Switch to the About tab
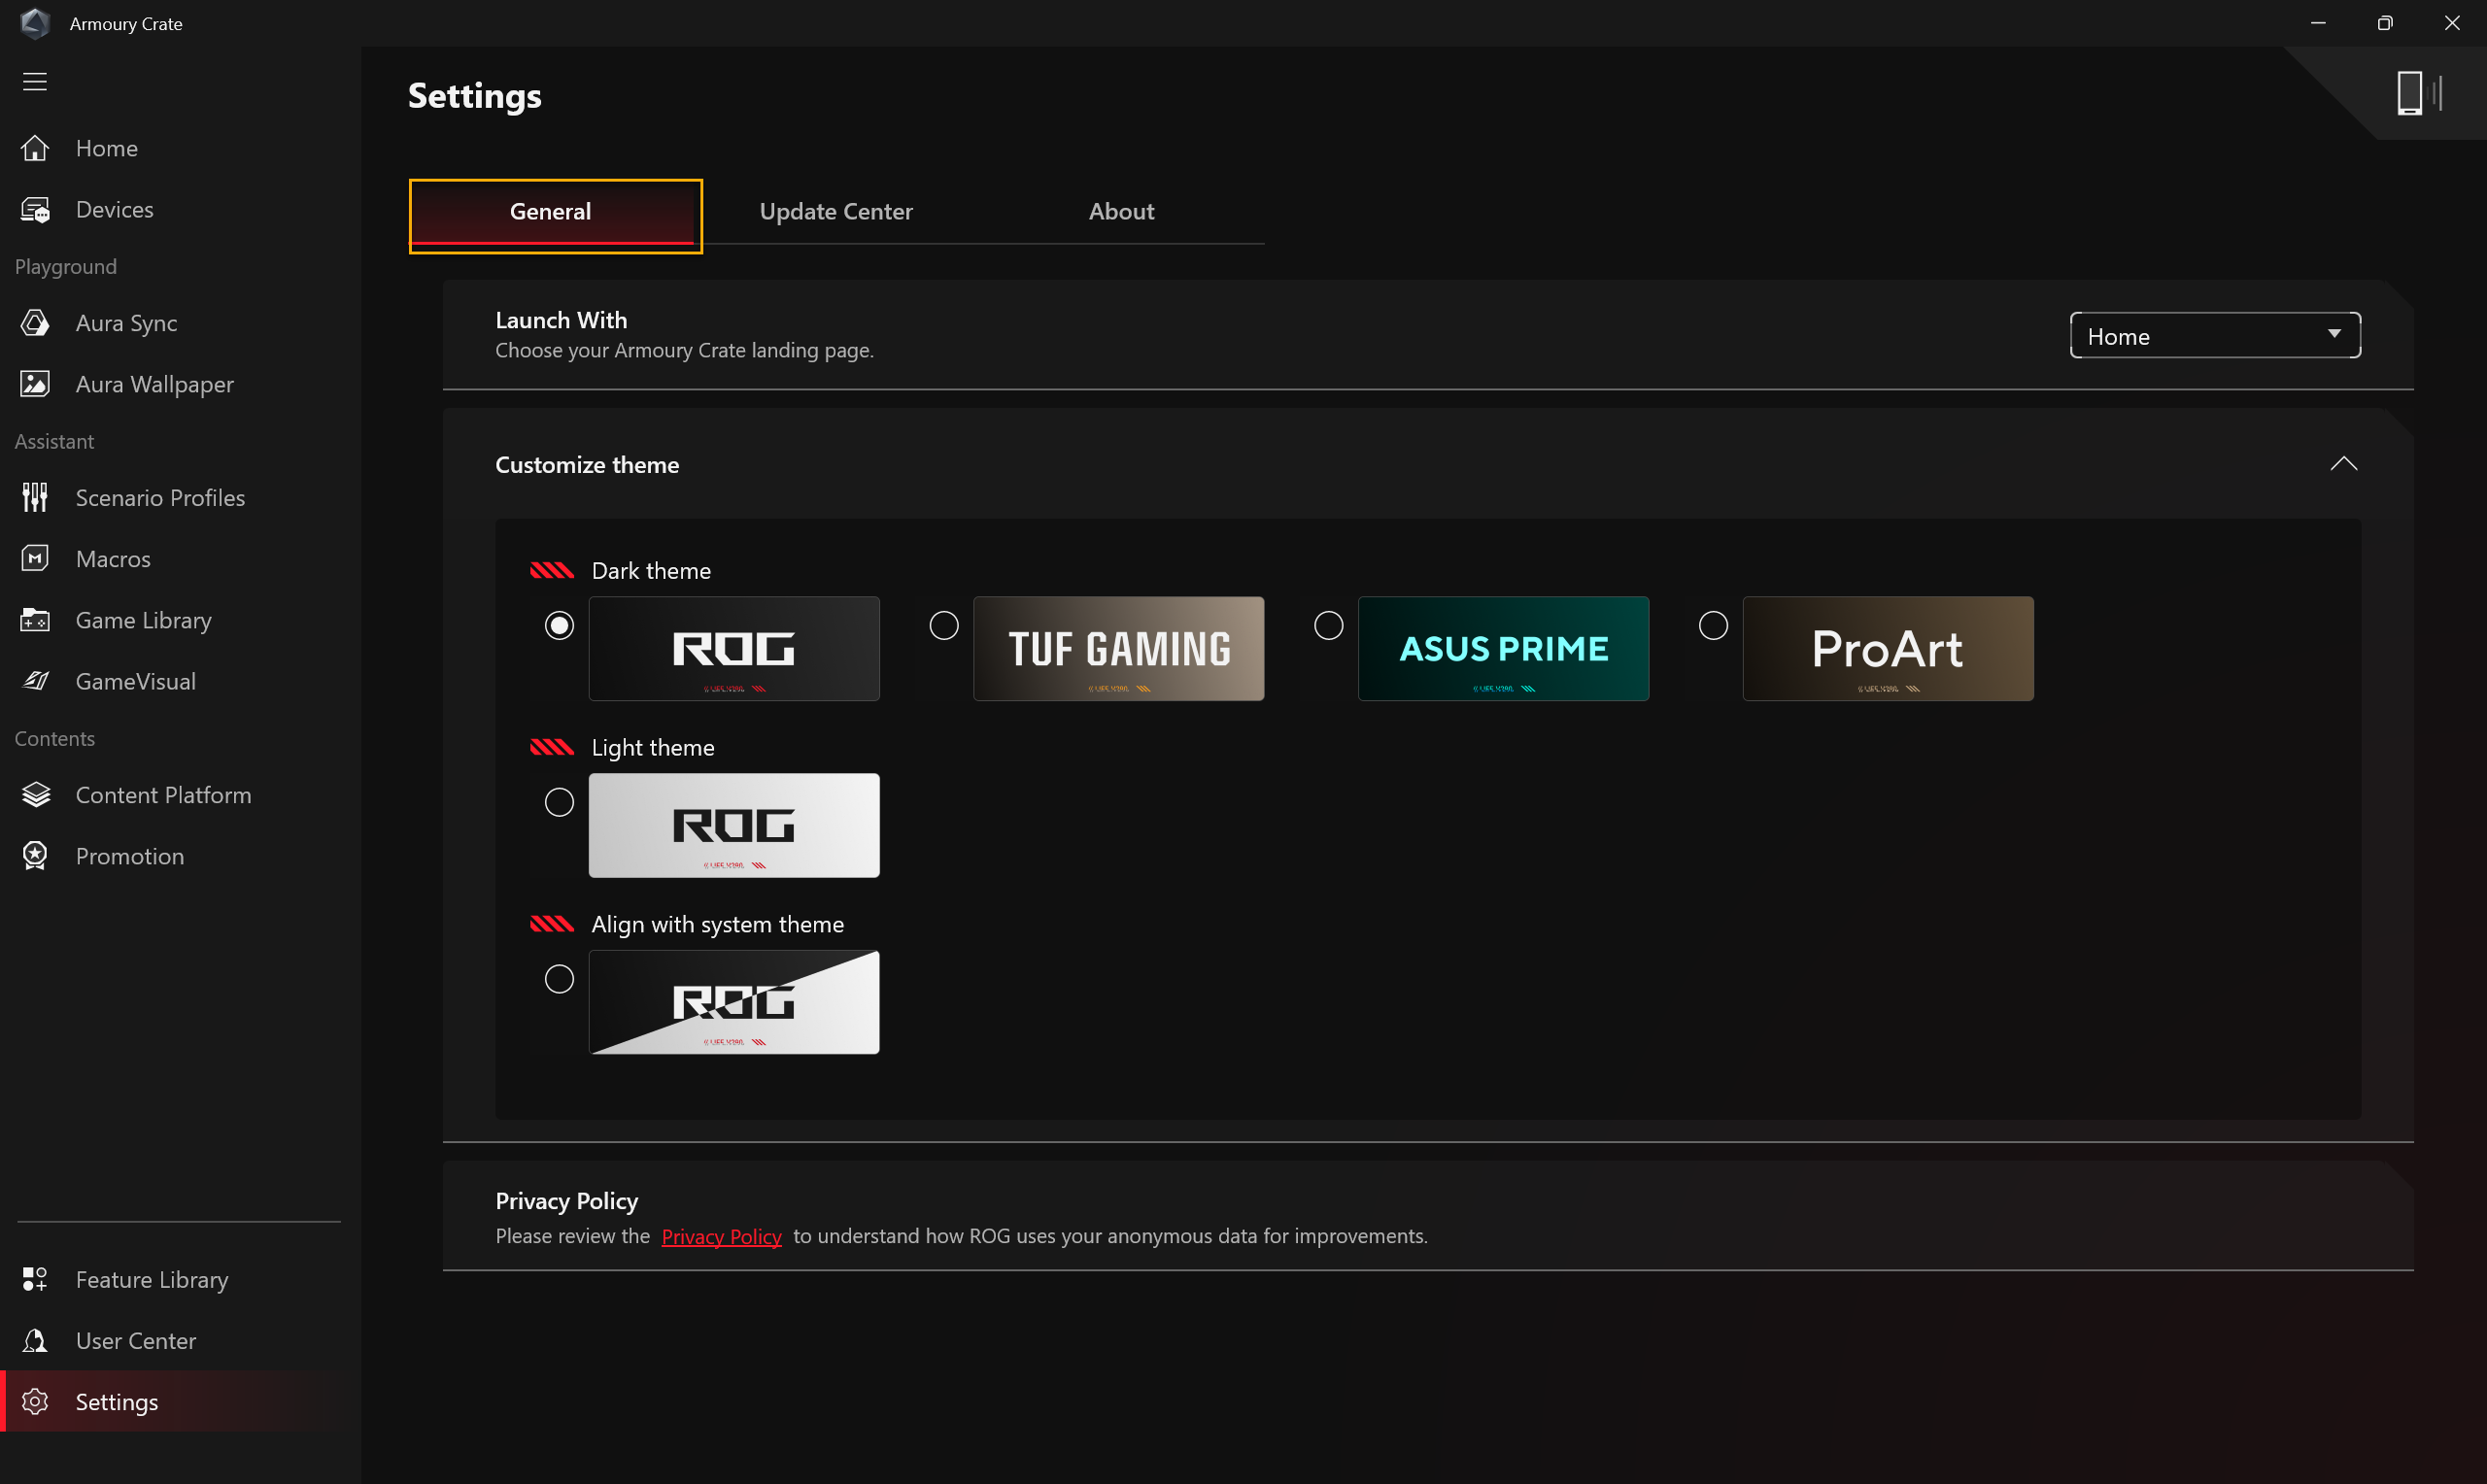2487x1484 pixels. [1121, 211]
